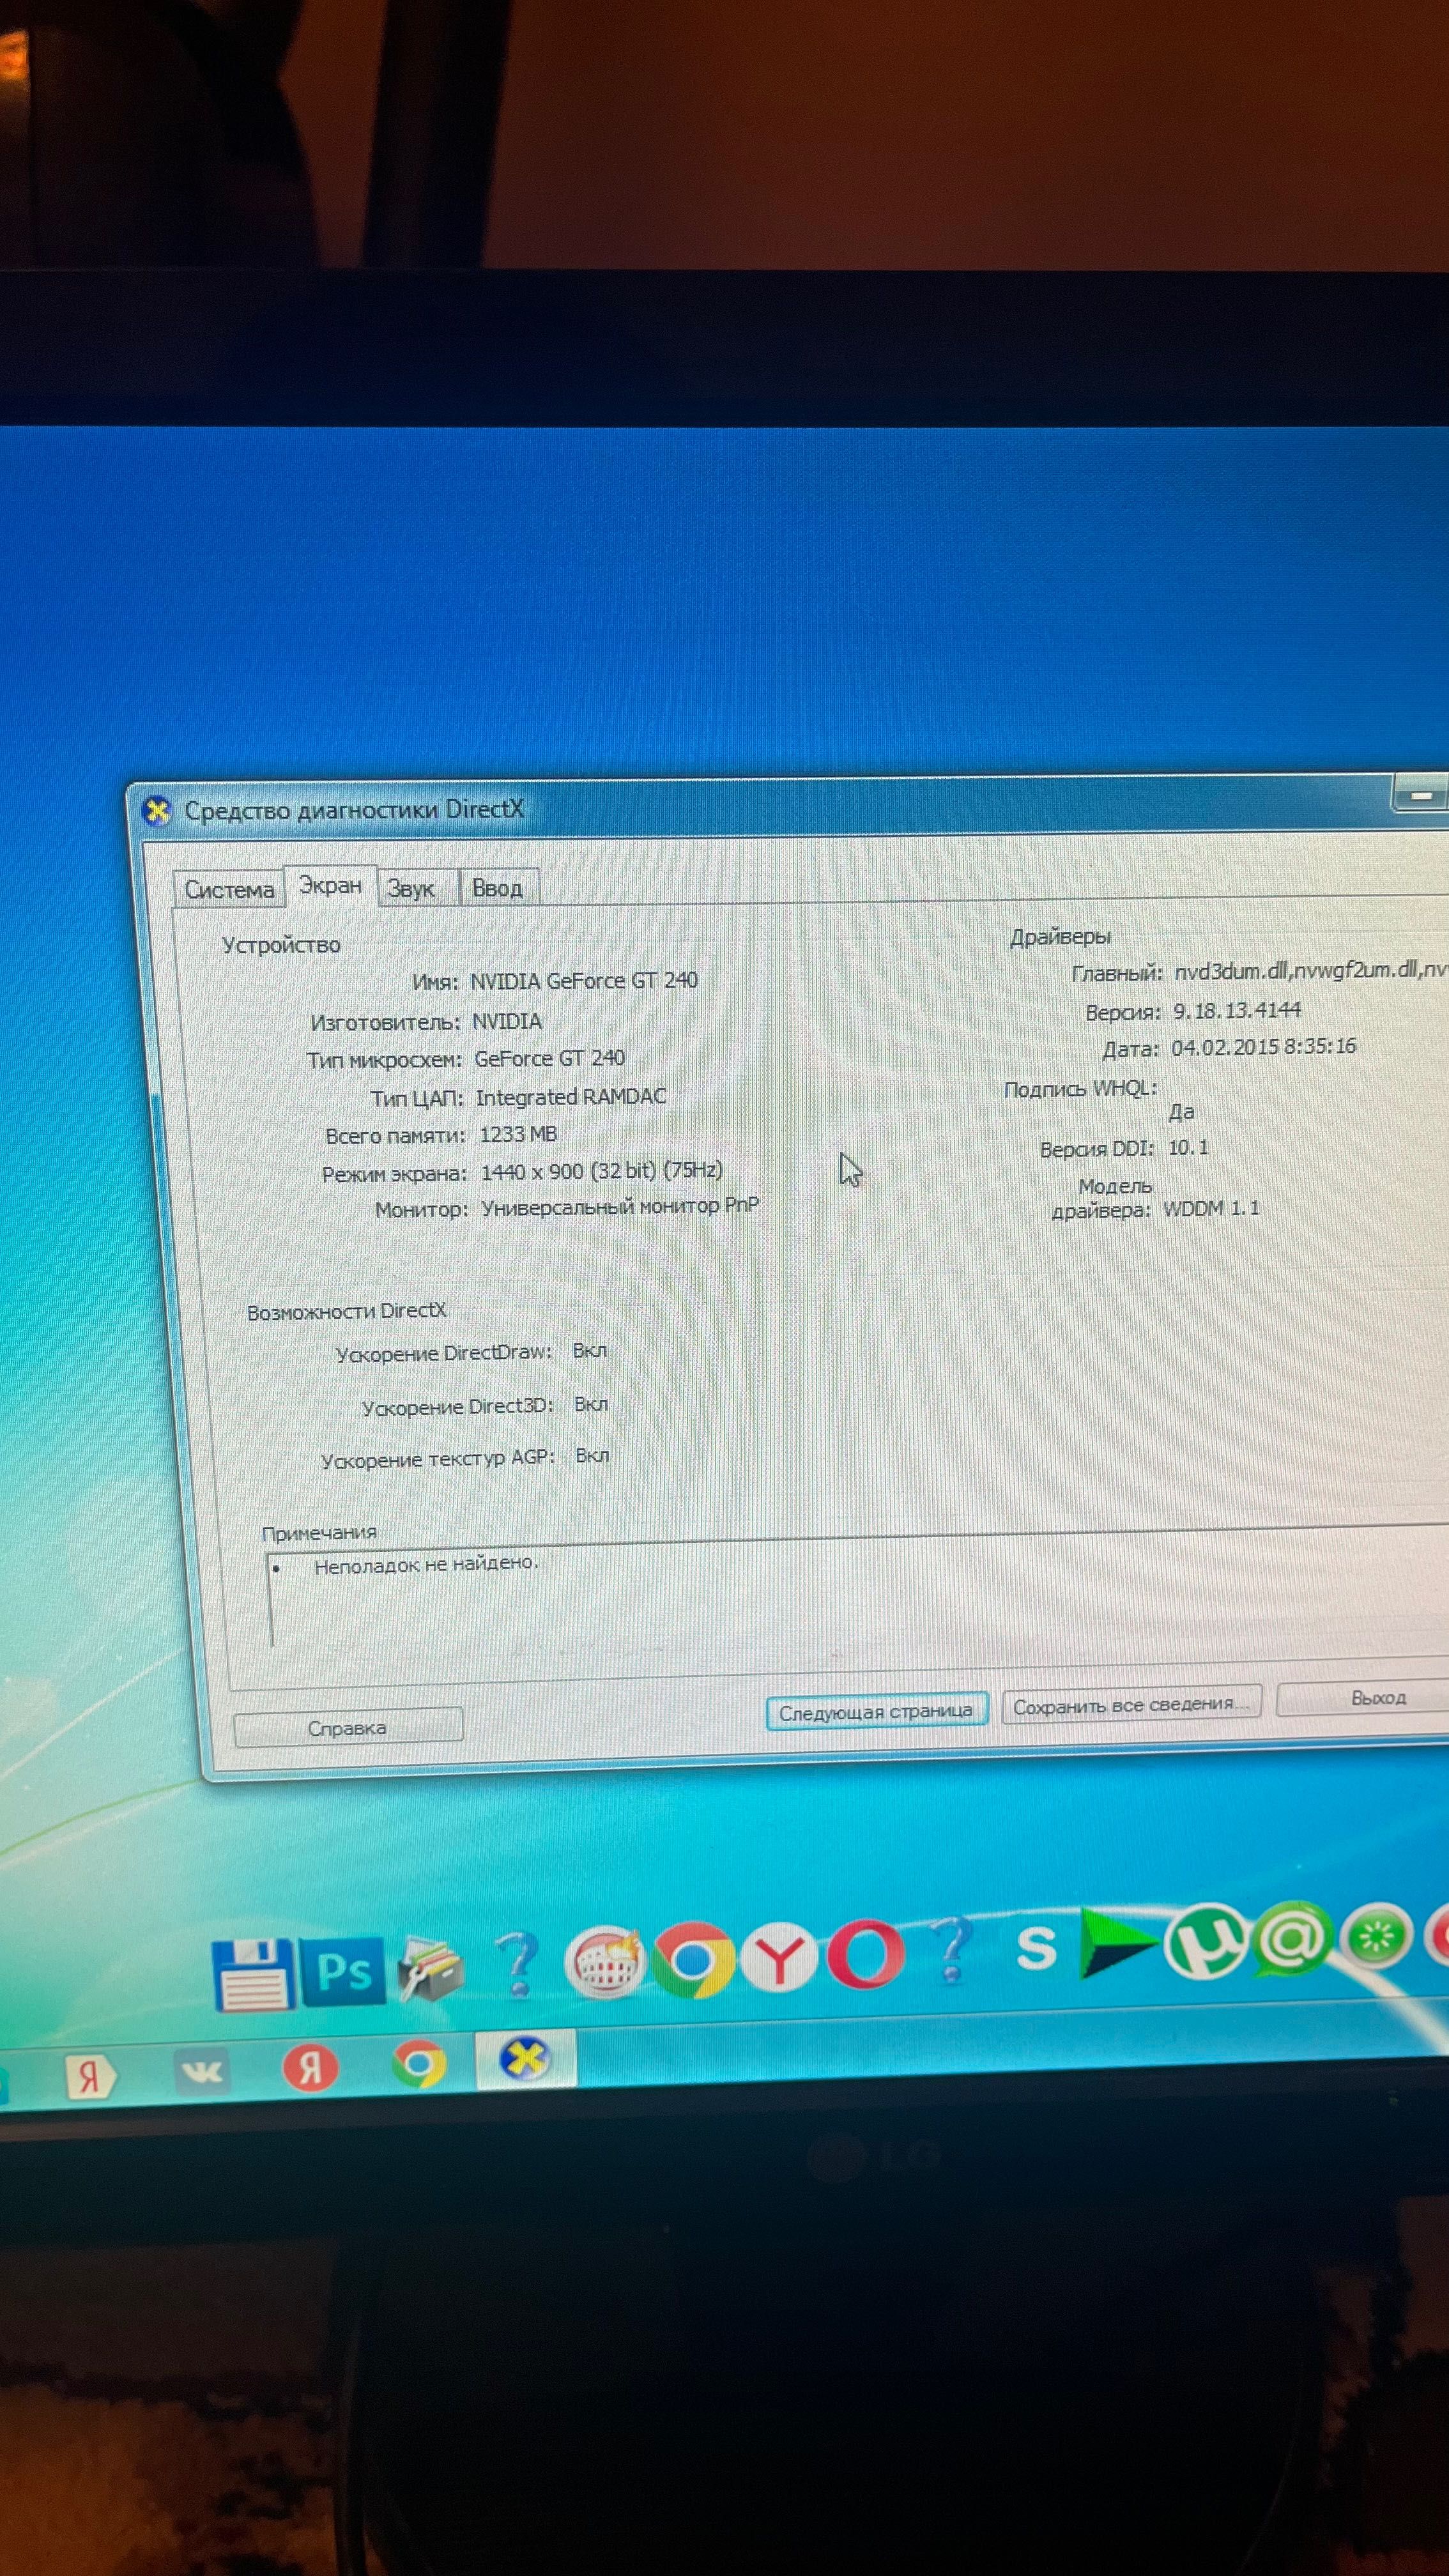Click the Устройство group label

pos(281,945)
